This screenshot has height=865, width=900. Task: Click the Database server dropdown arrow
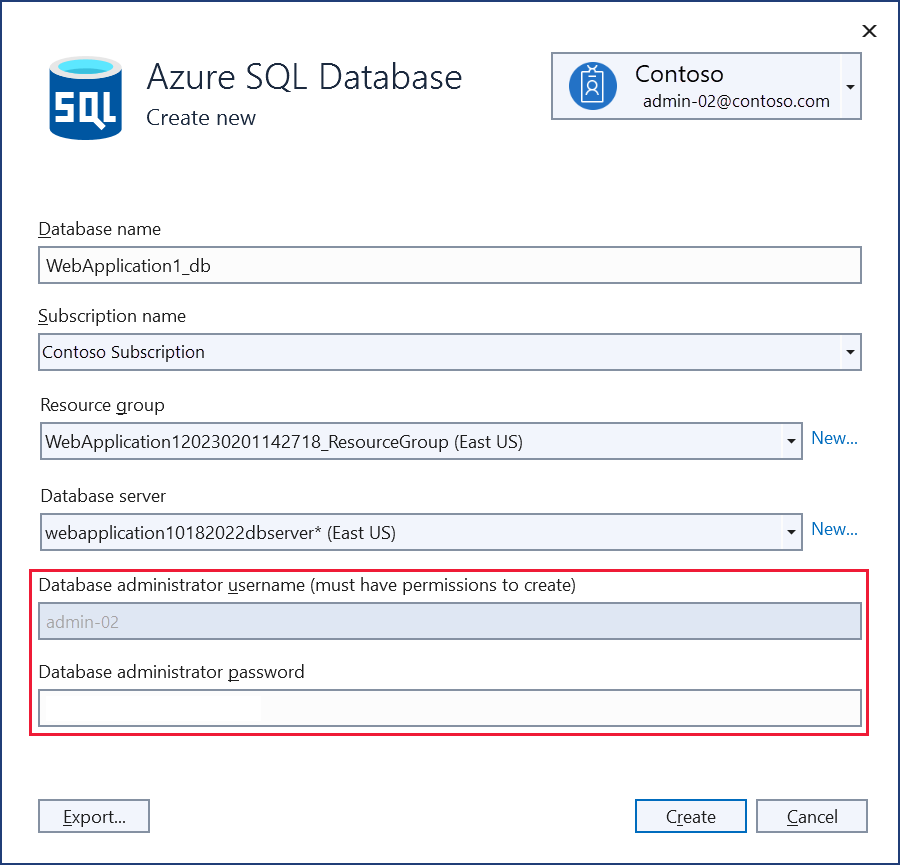coord(790,531)
